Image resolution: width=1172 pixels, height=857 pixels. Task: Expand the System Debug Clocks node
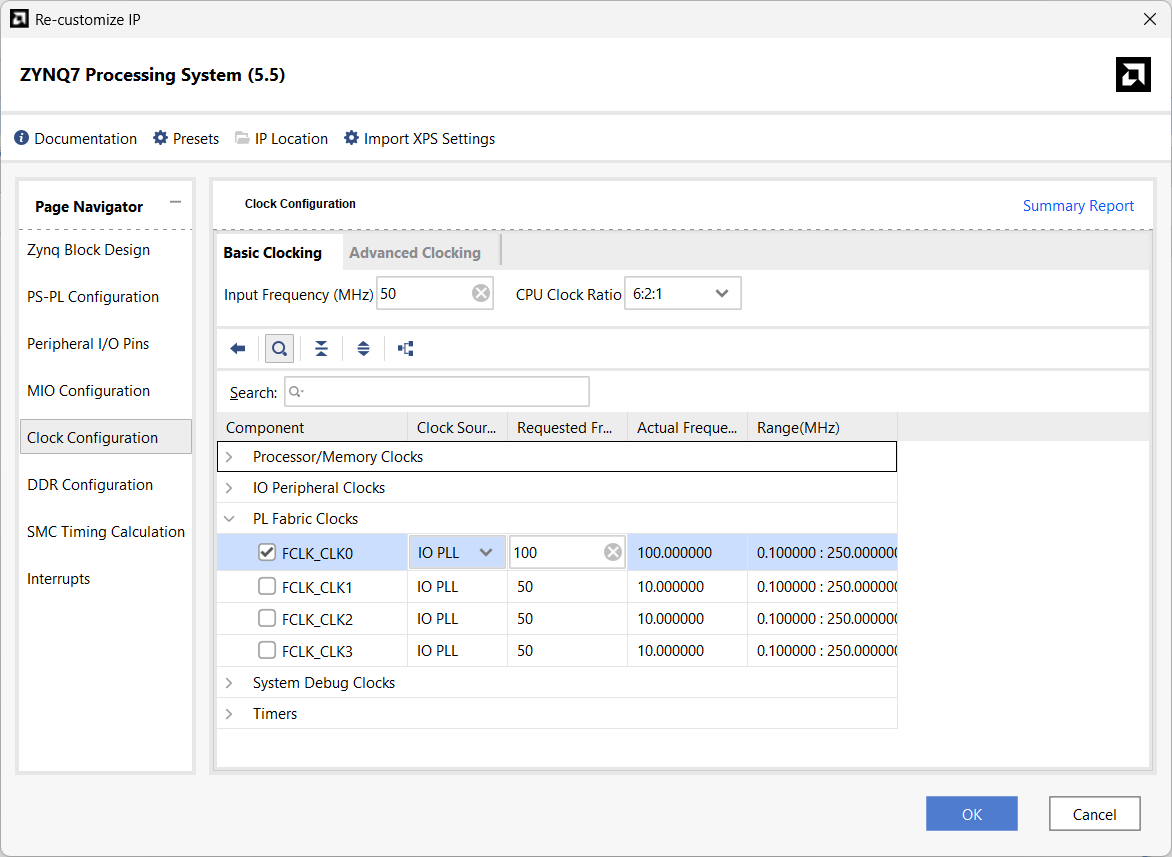point(229,683)
